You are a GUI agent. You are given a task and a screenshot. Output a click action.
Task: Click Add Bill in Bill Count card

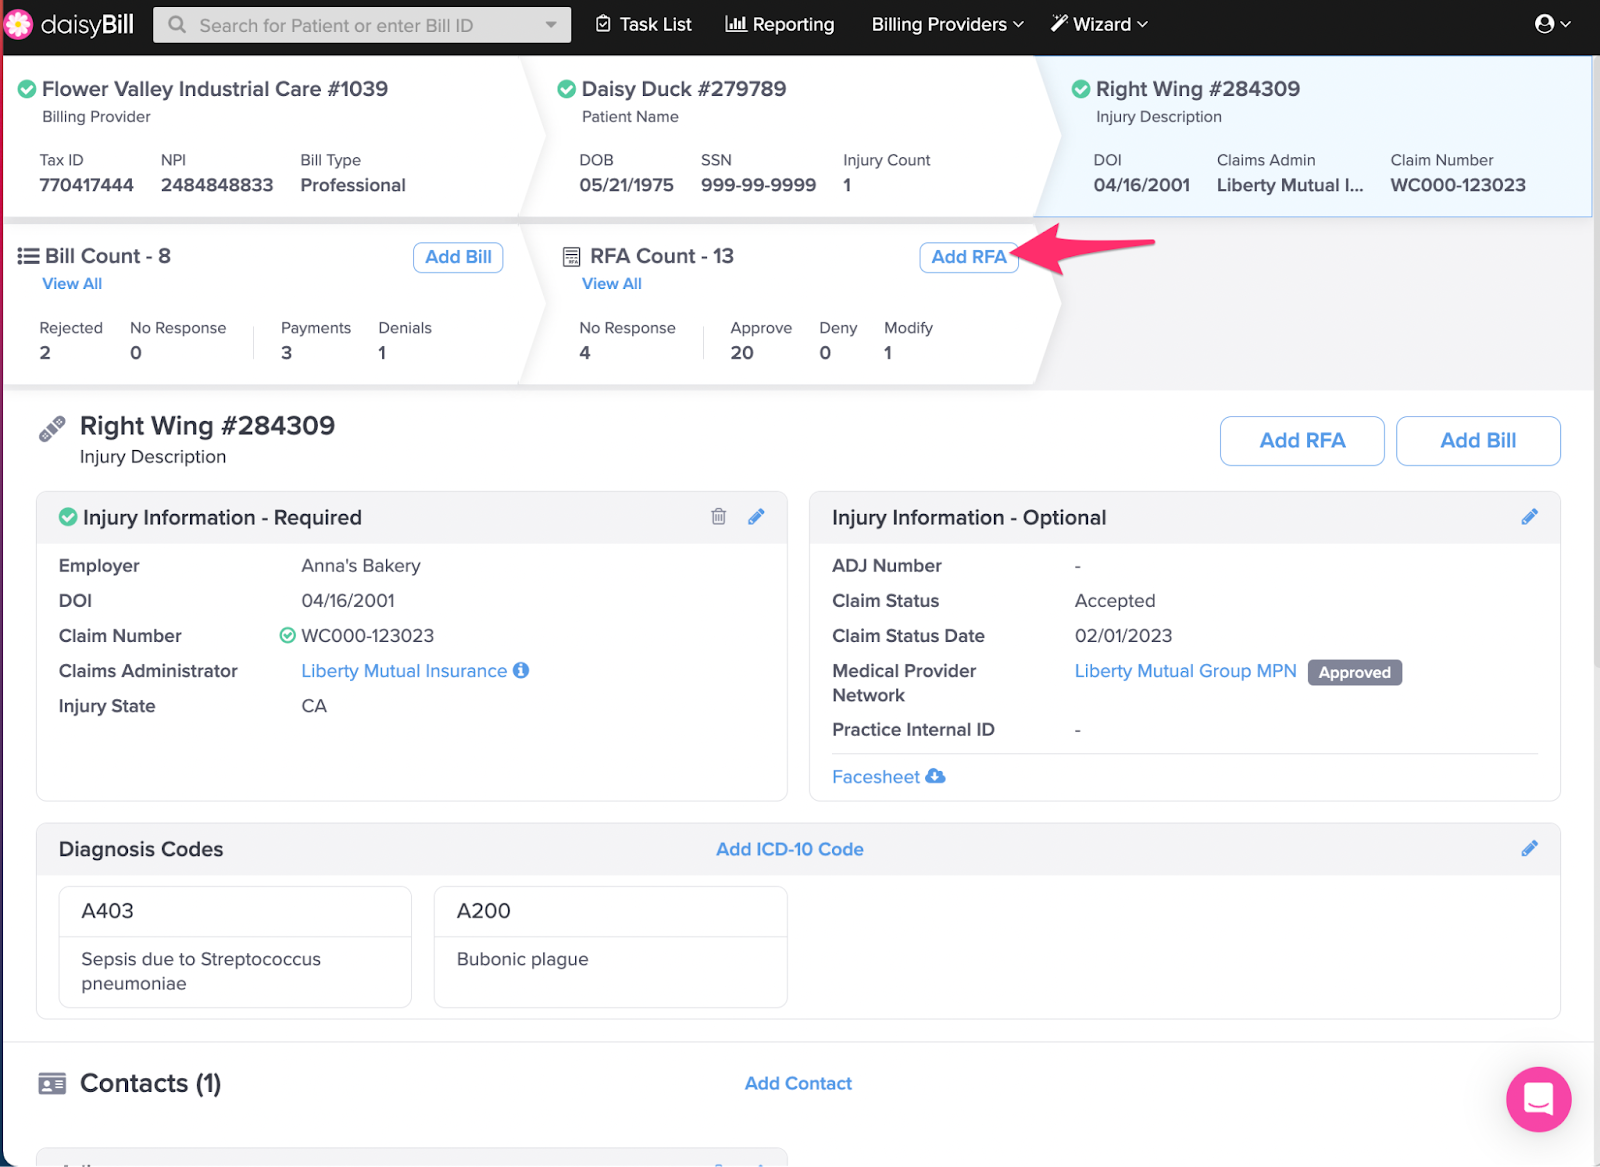[x=458, y=257]
